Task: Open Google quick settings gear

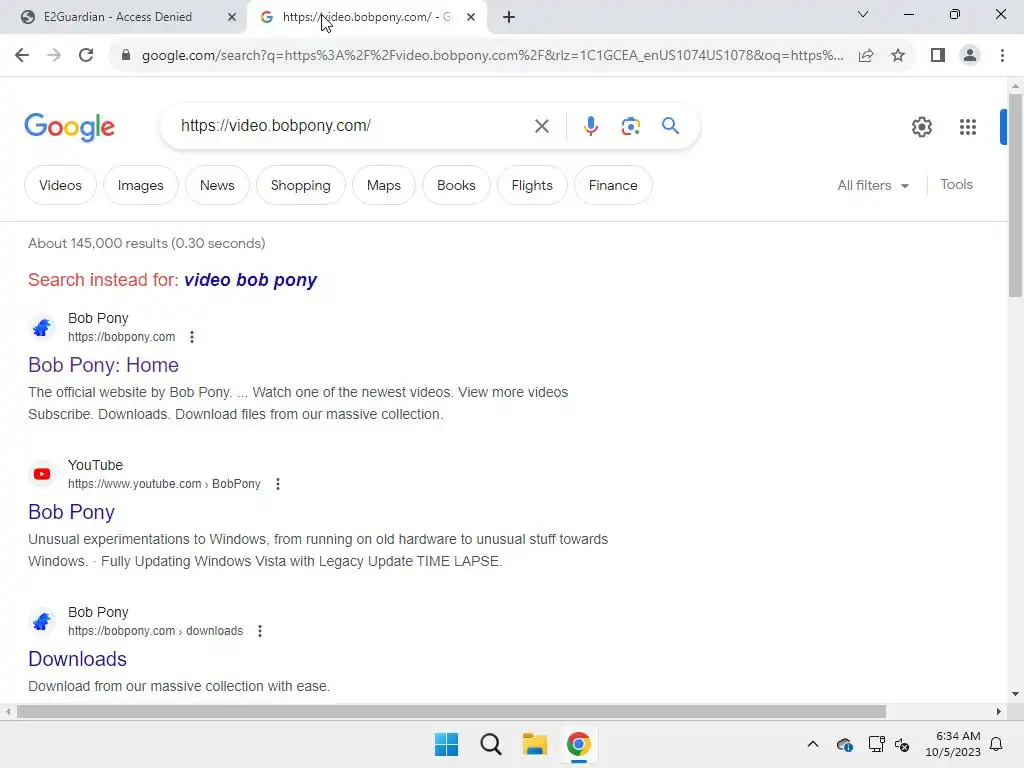Action: click(x=921, y=127)
